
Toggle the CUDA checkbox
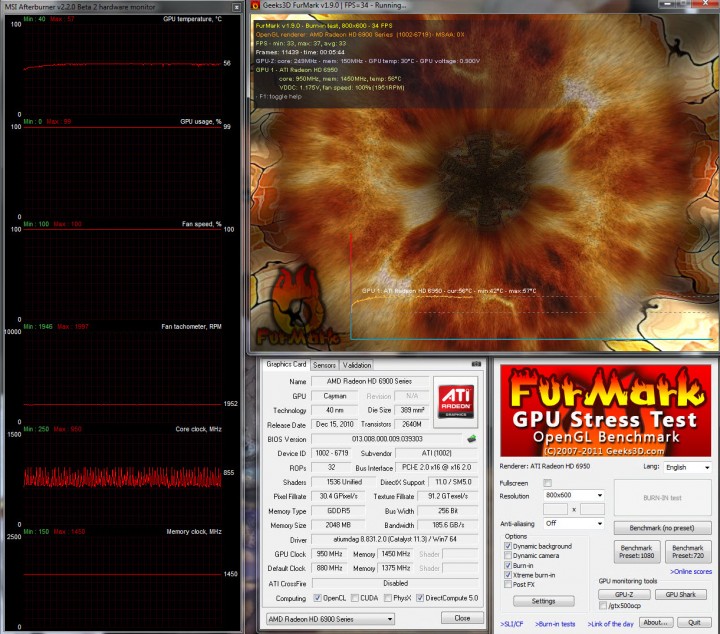point(354,598)
